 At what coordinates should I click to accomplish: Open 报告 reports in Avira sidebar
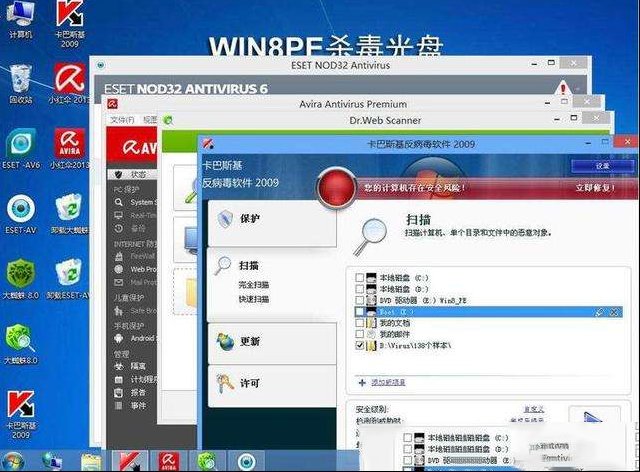pos(131,392)
